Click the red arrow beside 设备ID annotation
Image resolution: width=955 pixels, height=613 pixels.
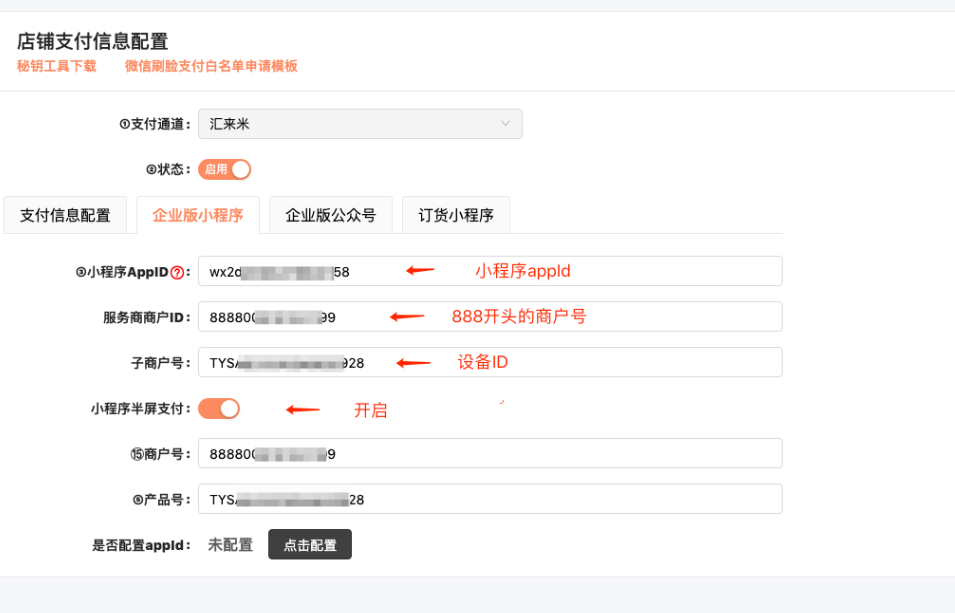[x=414, y=363]
